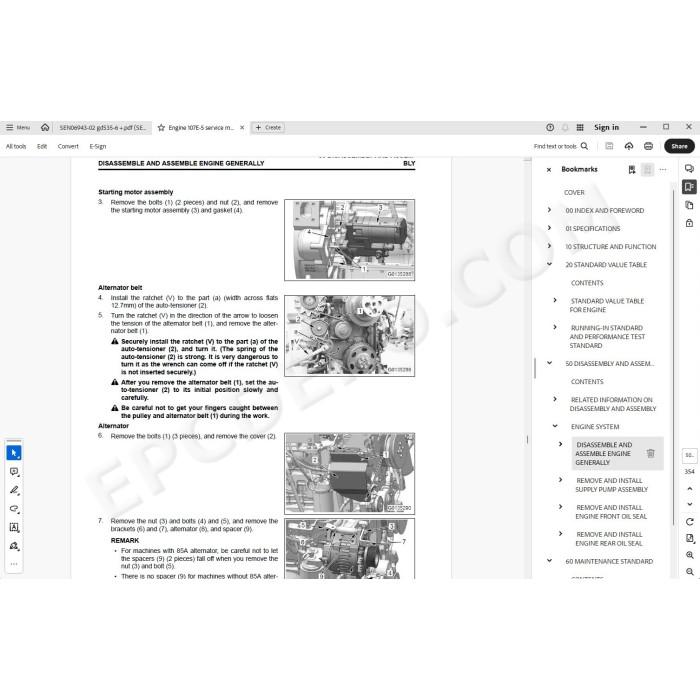This screenshot has width=700, height=700.
Task: Delete the selected bookmark with trash icon
Action: pyautogui.click(x=650, y=453)
